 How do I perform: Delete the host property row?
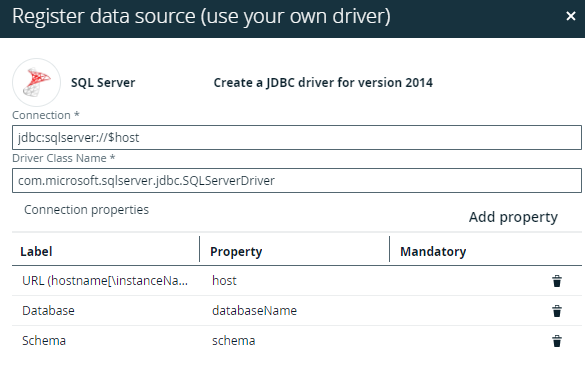(x=557, y=281)
